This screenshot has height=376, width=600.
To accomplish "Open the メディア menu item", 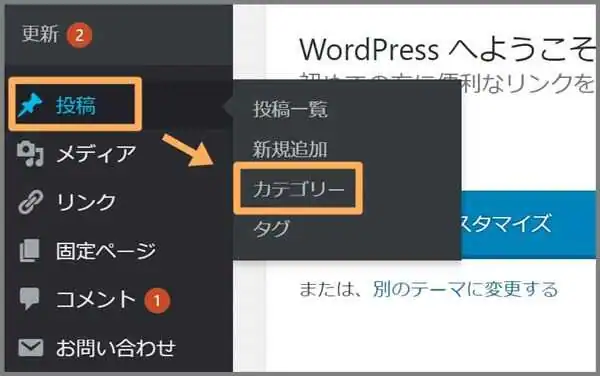I will (96, 154).
